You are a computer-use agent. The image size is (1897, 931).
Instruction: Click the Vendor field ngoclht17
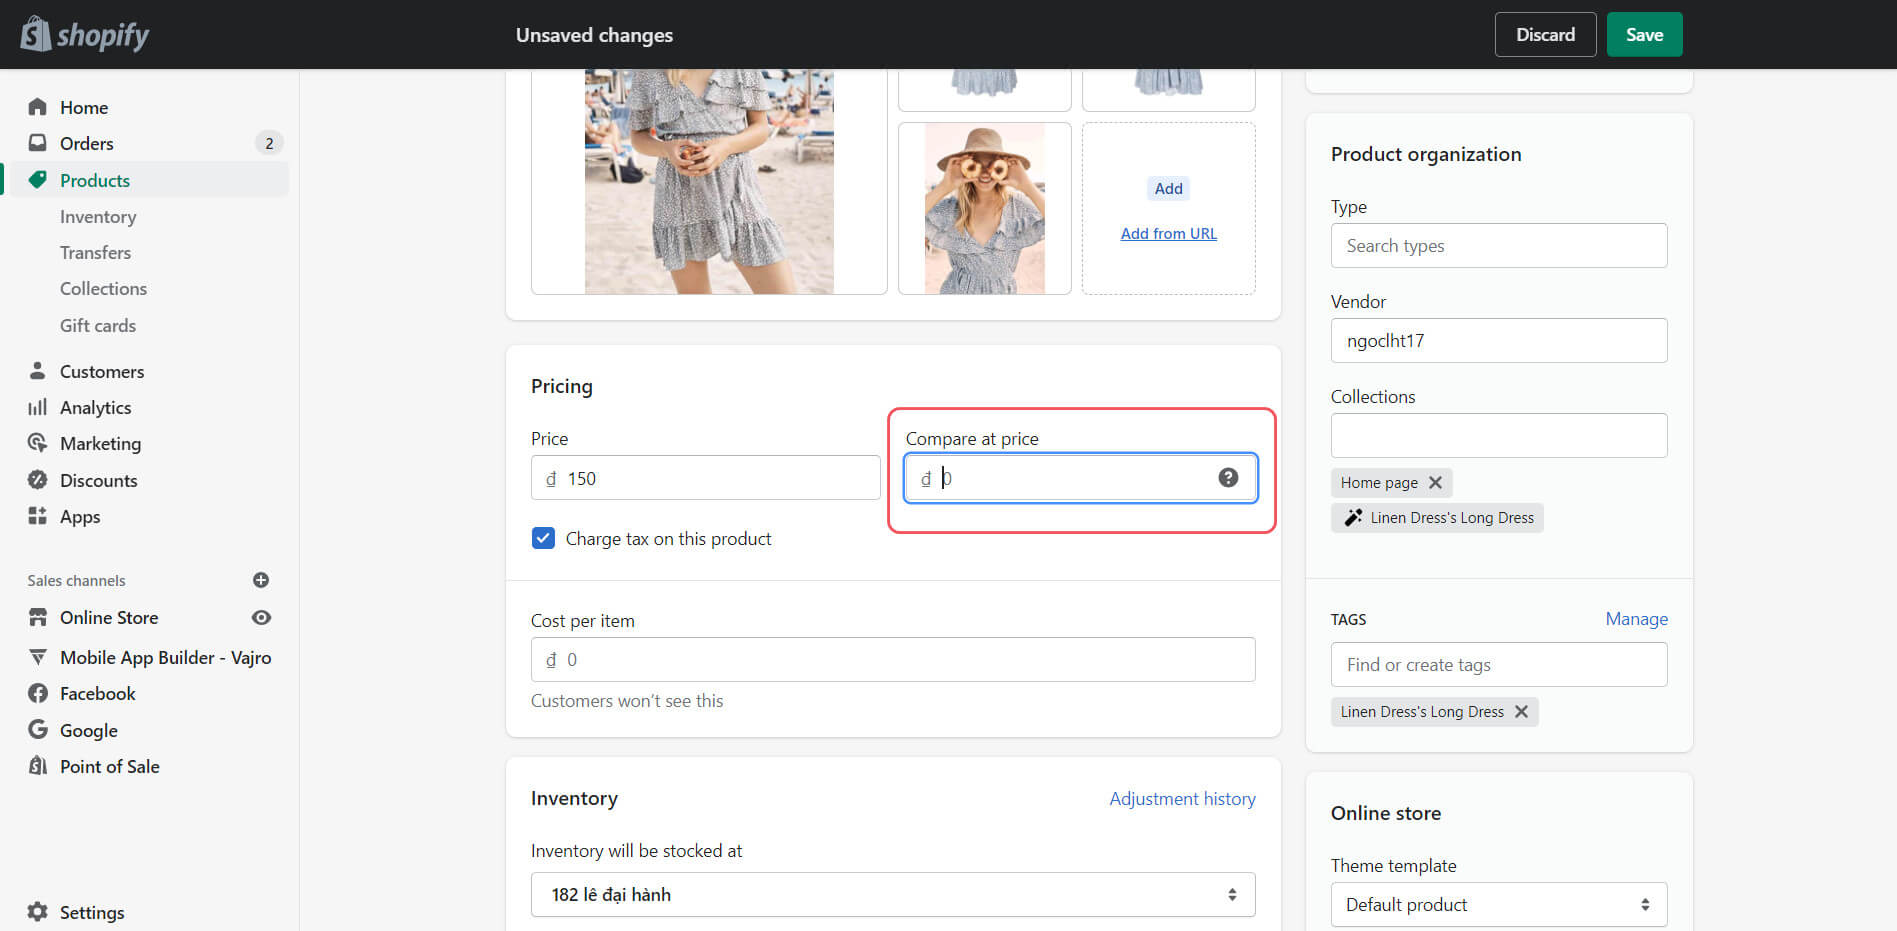(1499, 340)
